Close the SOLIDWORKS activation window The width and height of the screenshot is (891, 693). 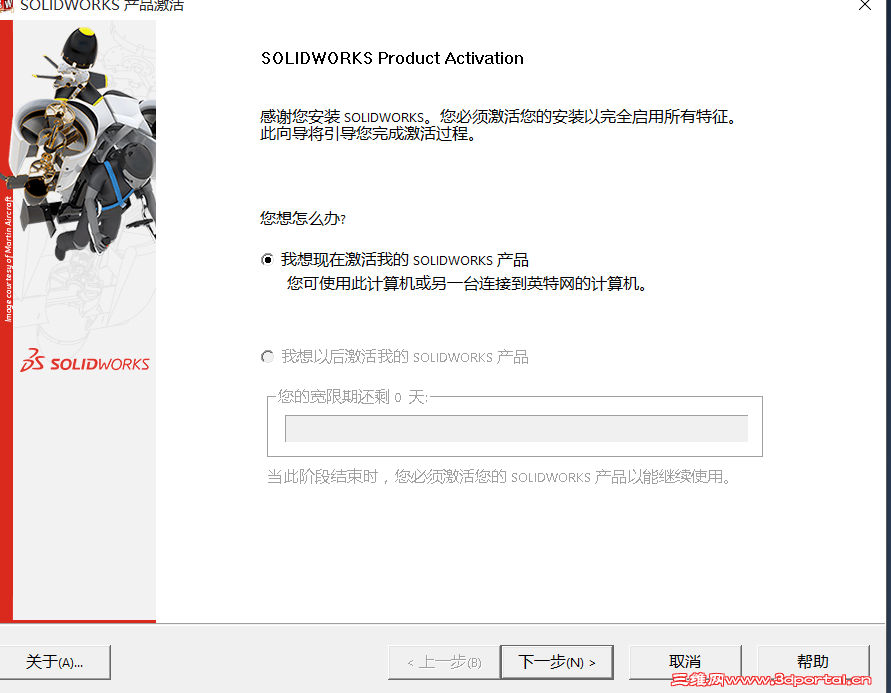(865, 6)
